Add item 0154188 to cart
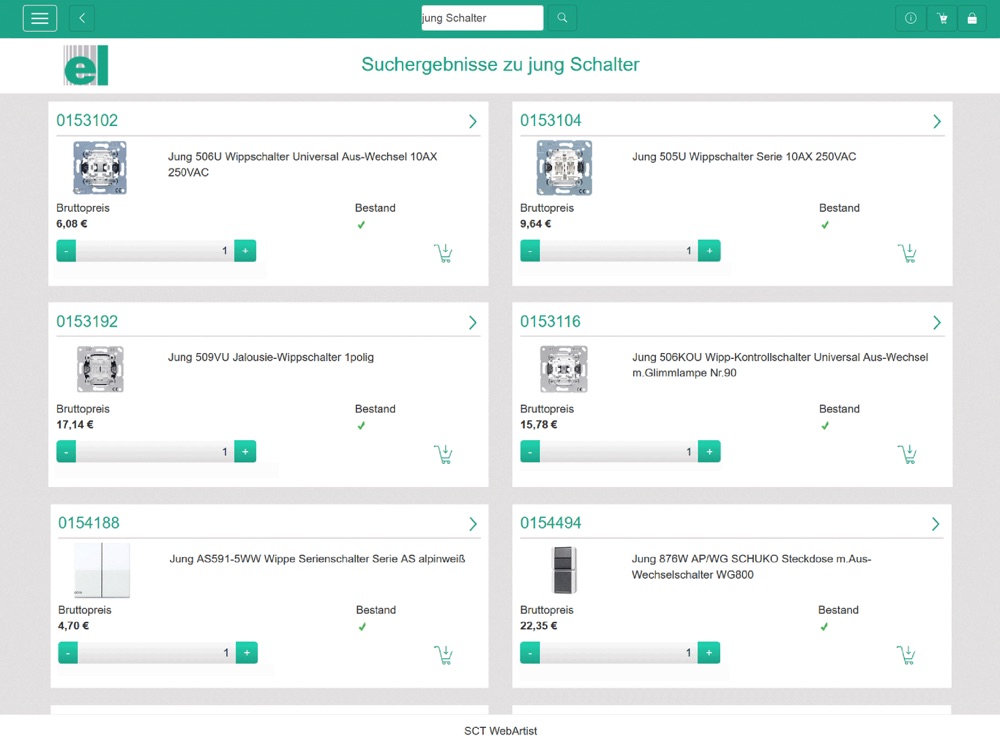Image resolution: width=1000 pixels, height=750 pixels. coord(443,655)
